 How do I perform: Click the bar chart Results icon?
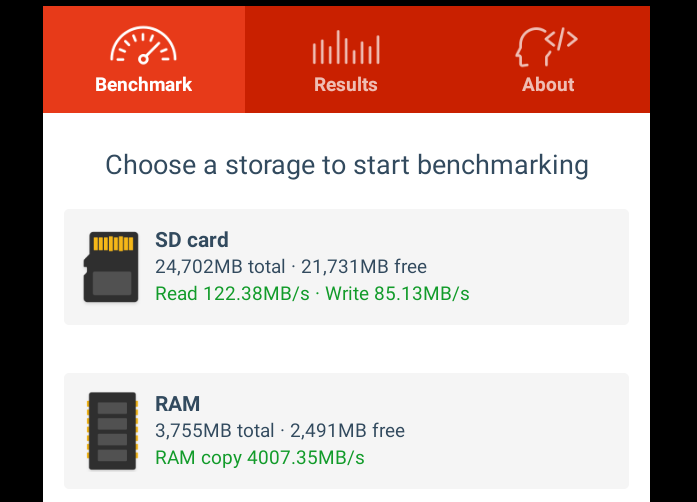click(x=346, y=47)
